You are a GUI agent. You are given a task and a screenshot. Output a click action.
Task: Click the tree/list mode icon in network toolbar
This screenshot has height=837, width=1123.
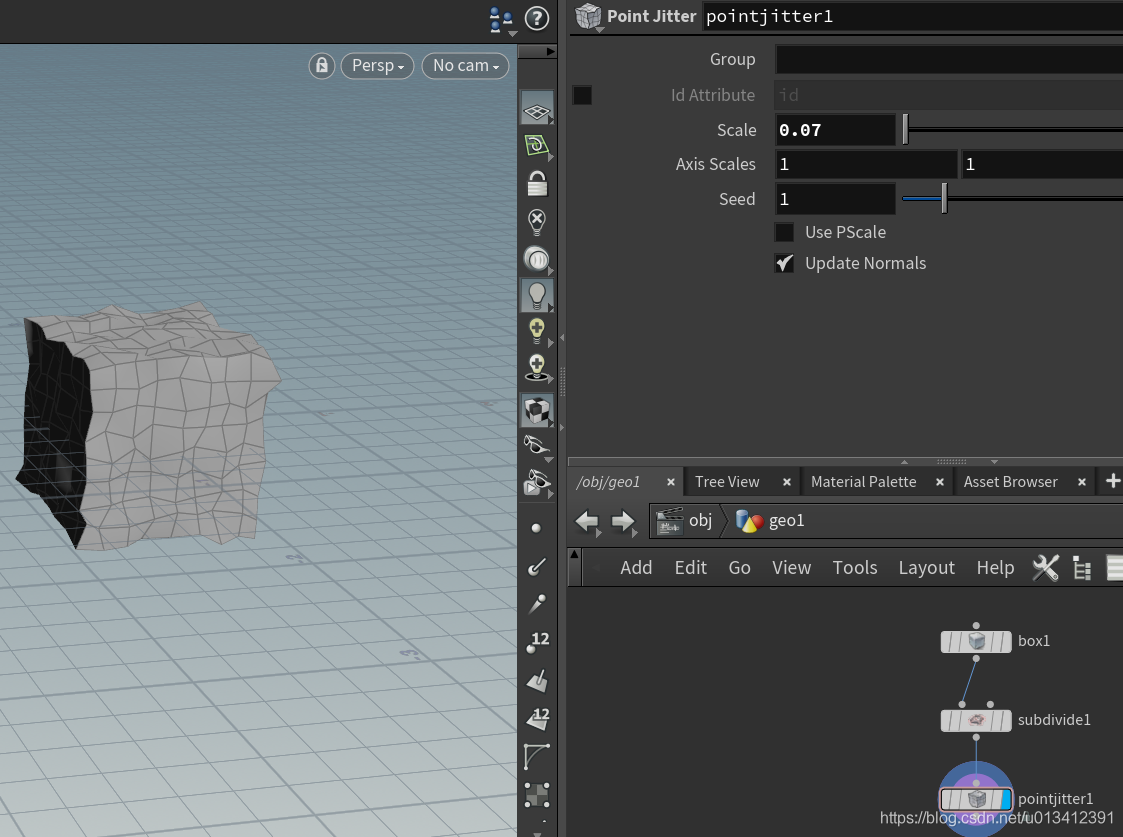pyautogui.click(x=1081, y=568)
